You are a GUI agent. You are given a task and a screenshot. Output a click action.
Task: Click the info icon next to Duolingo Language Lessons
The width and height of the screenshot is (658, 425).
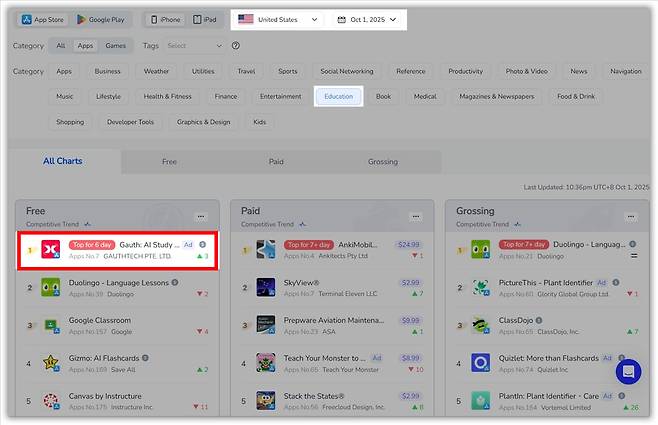pos(175,283)
